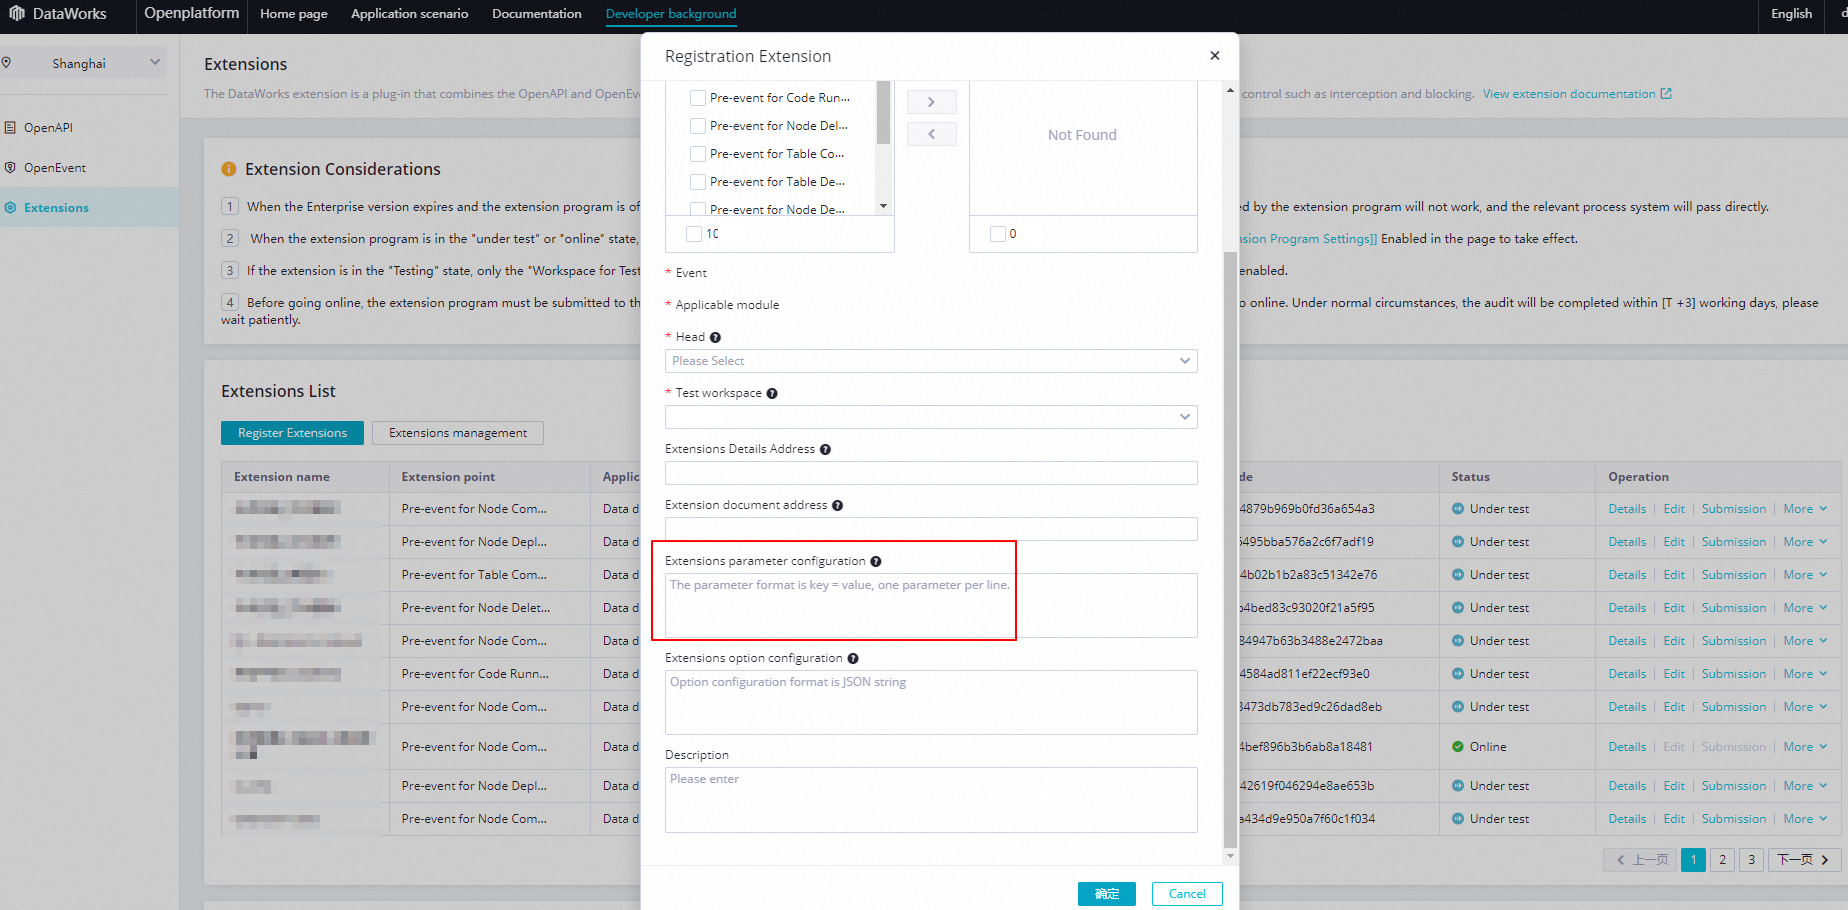Viewport: 1848px width, 910px height.
Task: Toggle select-all checkbox in source list
Action: (x=694, y=234)
